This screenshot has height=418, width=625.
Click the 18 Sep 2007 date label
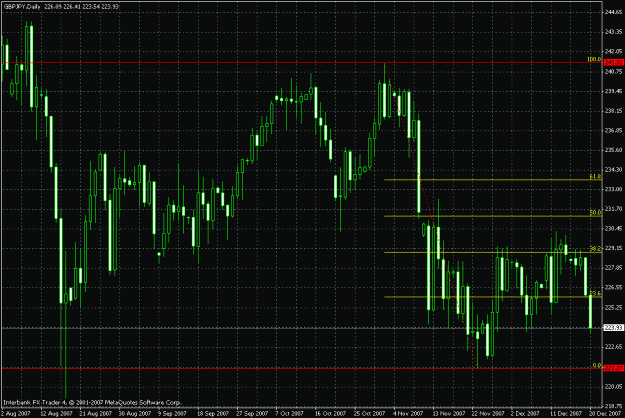pyautogui.click(x=213, y=414)
